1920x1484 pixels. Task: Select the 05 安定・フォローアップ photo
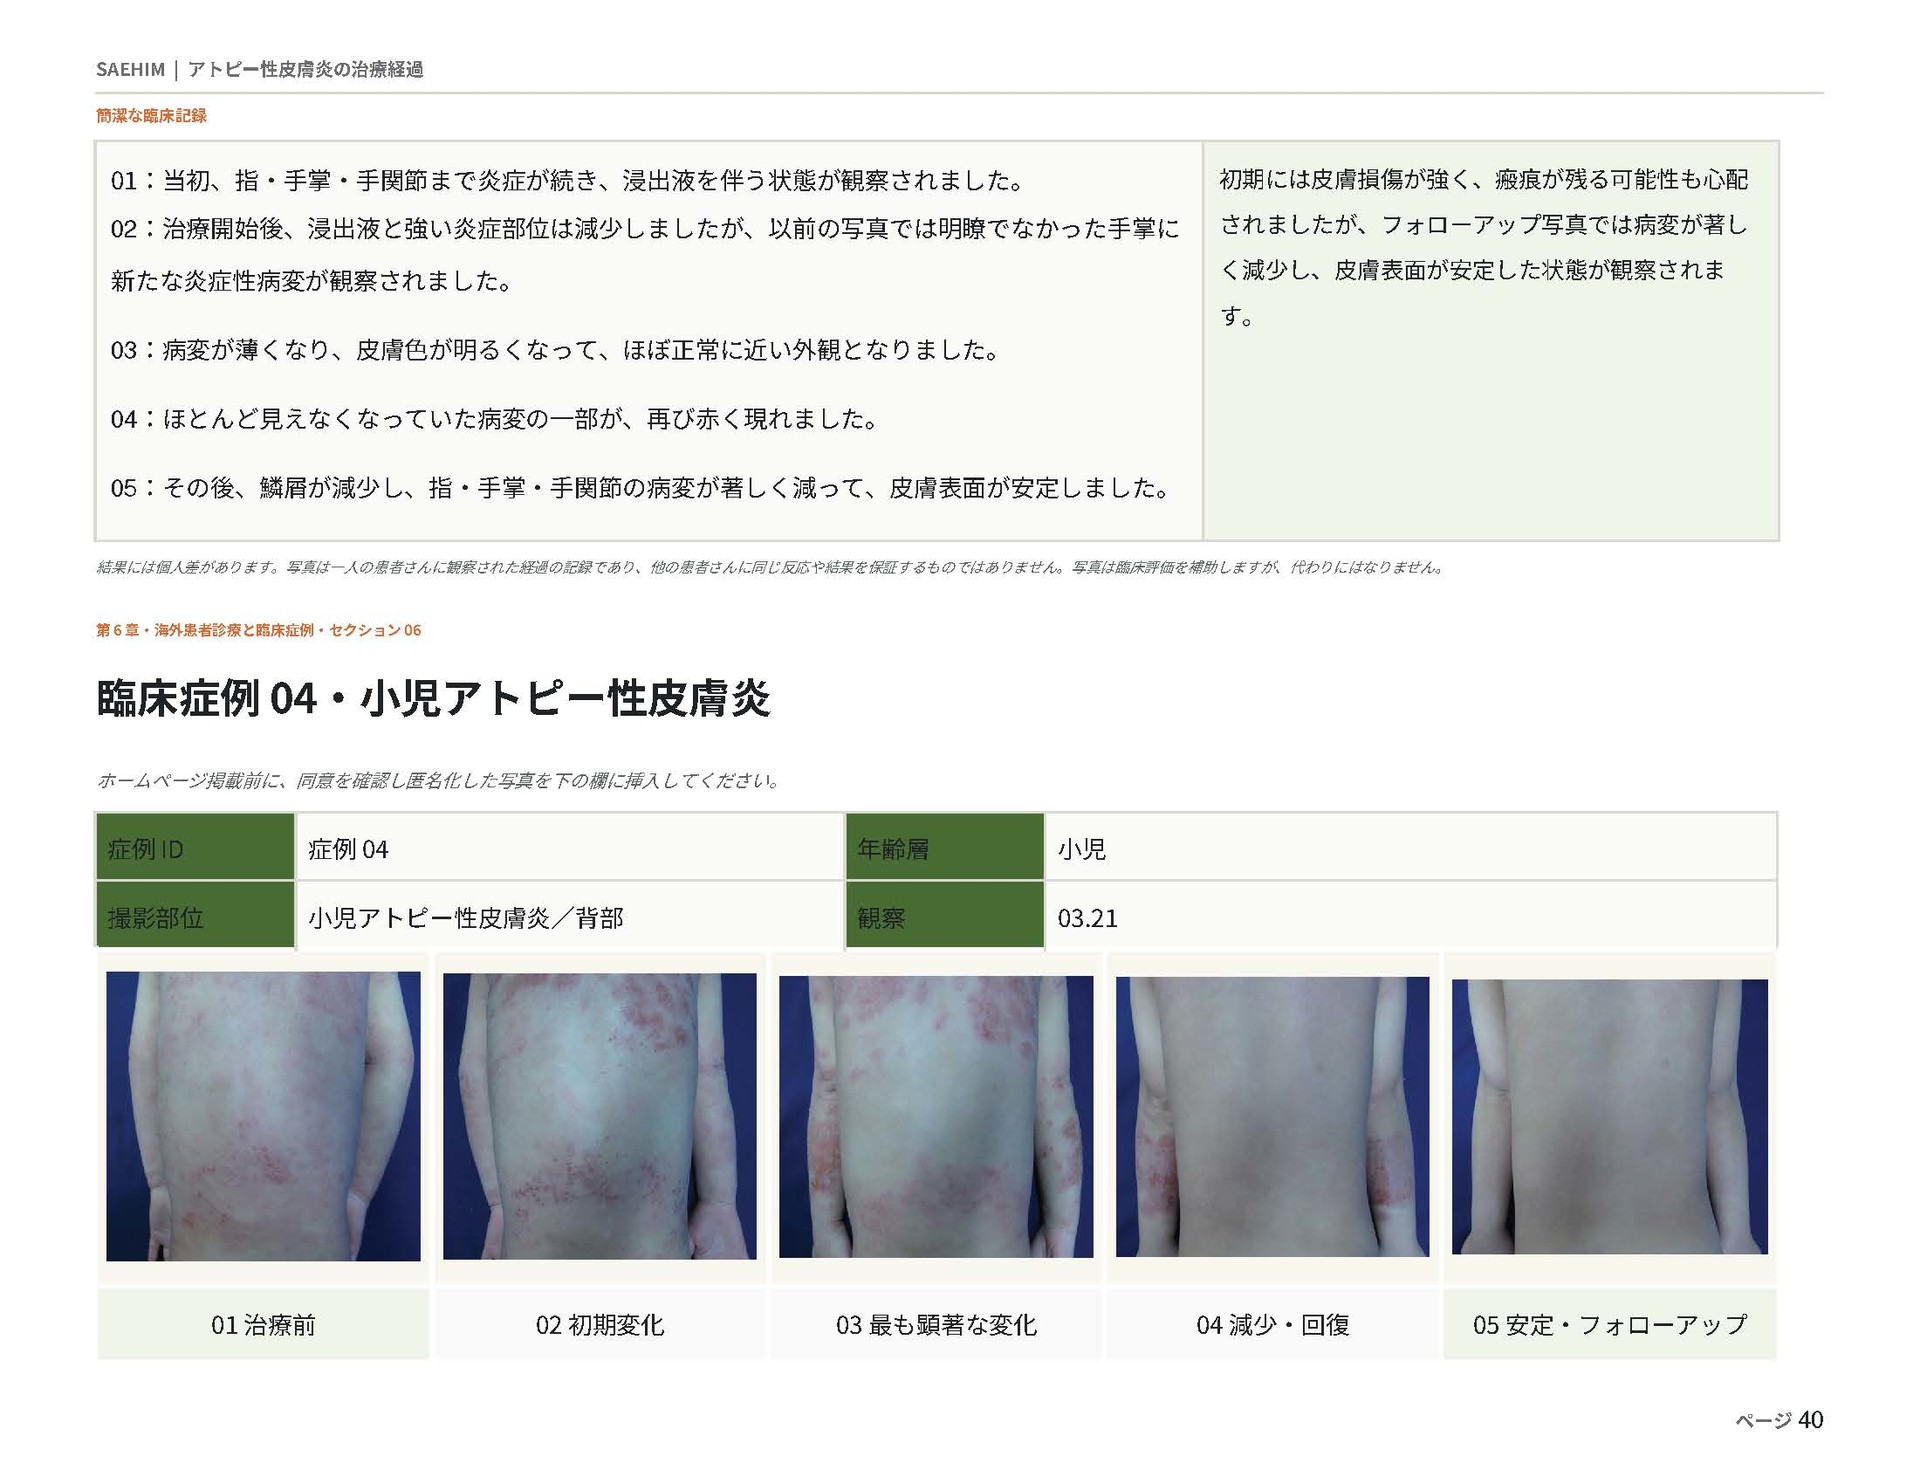tap(1610, 1116)
